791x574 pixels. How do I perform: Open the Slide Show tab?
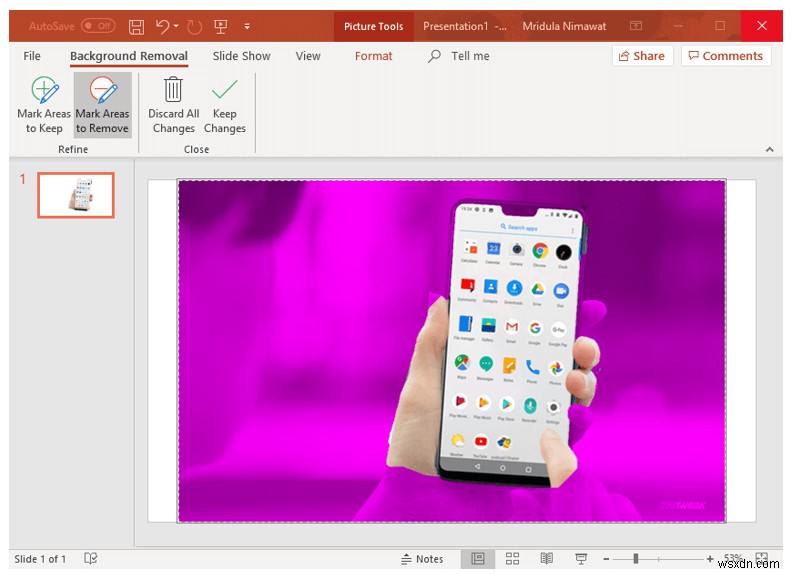tap(241, 56)
